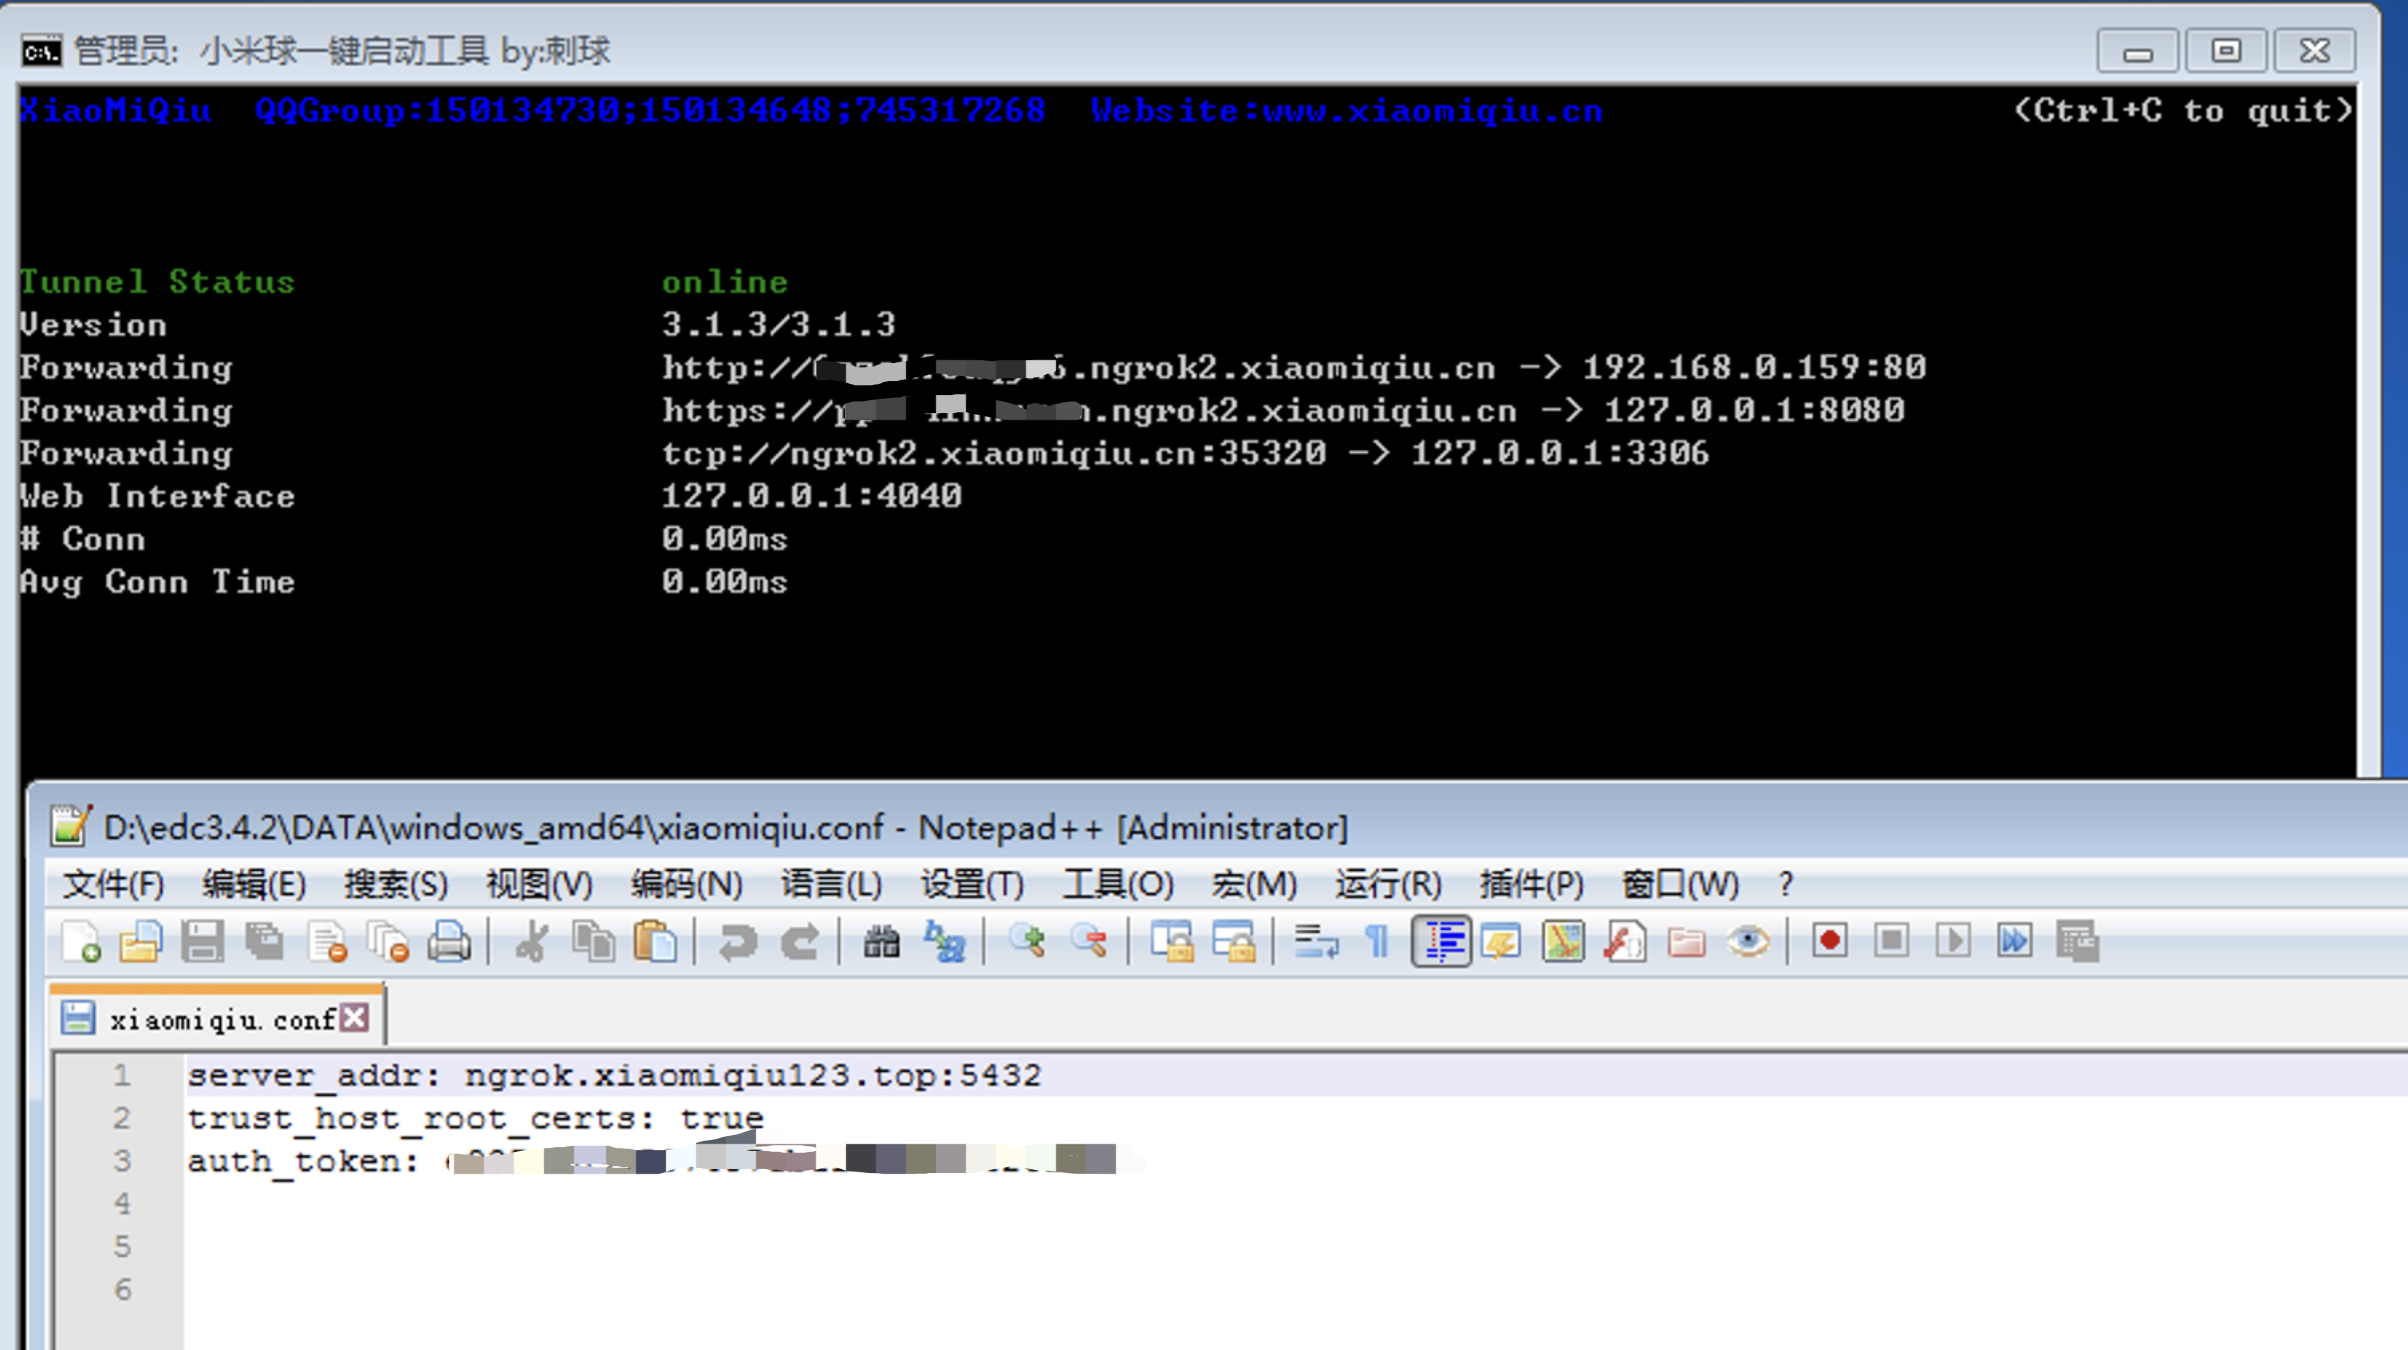Screen dimensions: 2408x1350
Task: Click the user defined language icon
Action: [1502, 942]
